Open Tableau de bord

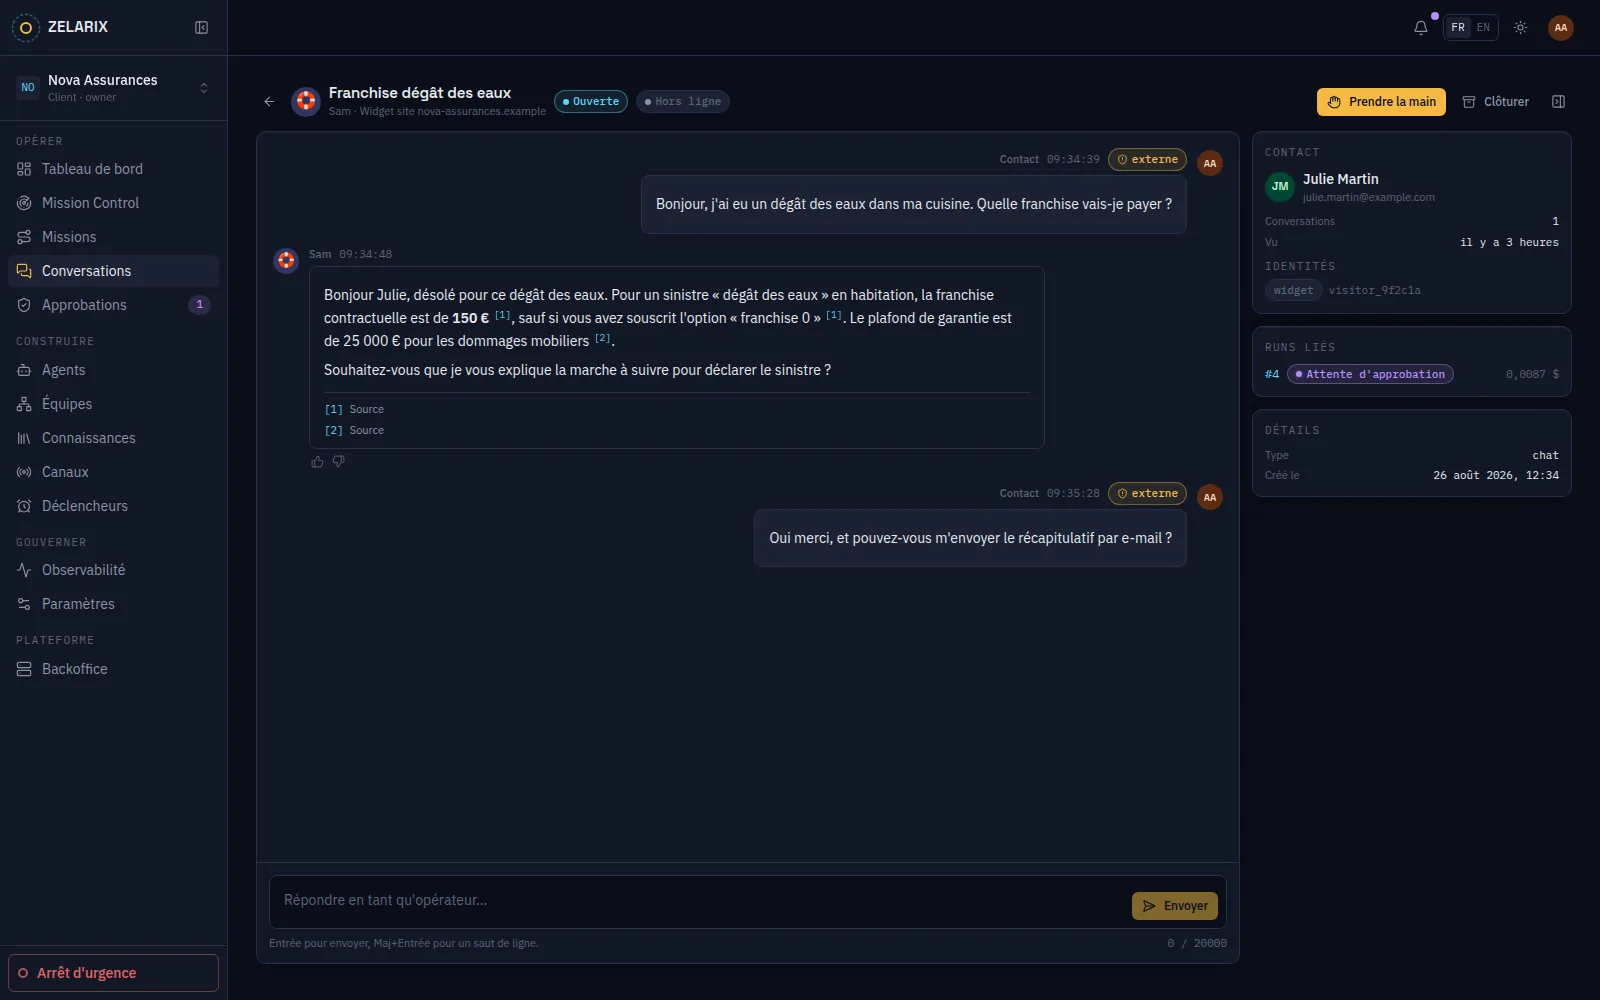click(x=114, y=169)
